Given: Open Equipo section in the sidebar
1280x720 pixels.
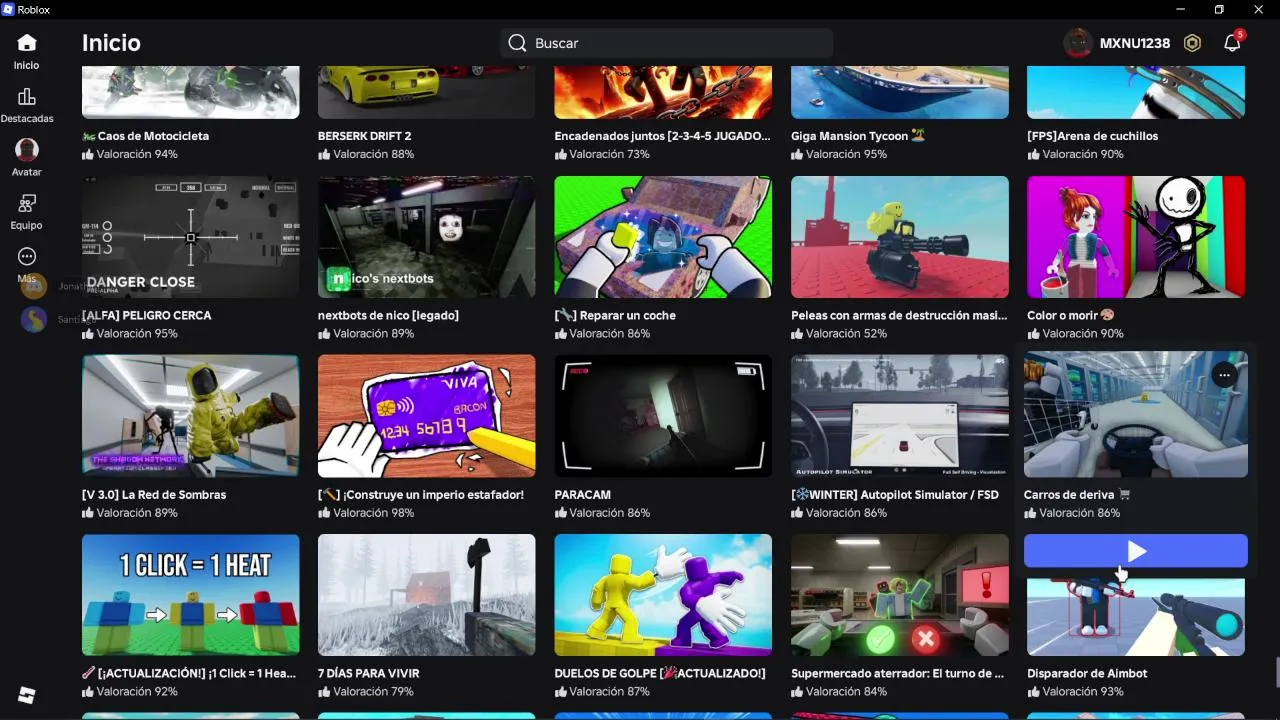Looking at the screenshot, I should click(x=27, y=204).
